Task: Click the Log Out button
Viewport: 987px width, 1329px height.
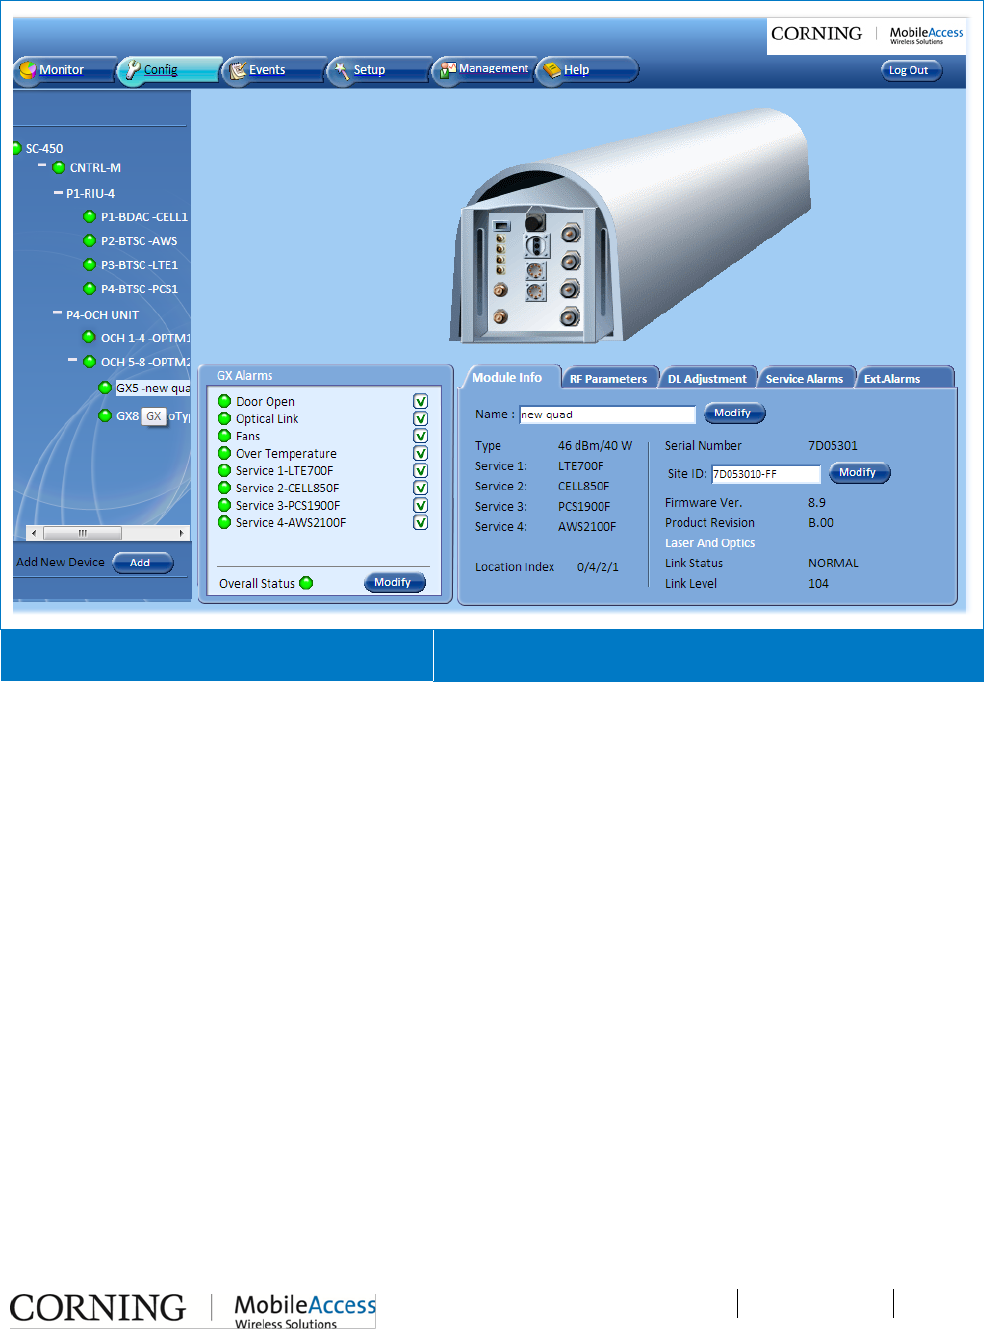Action: [910, 70]
